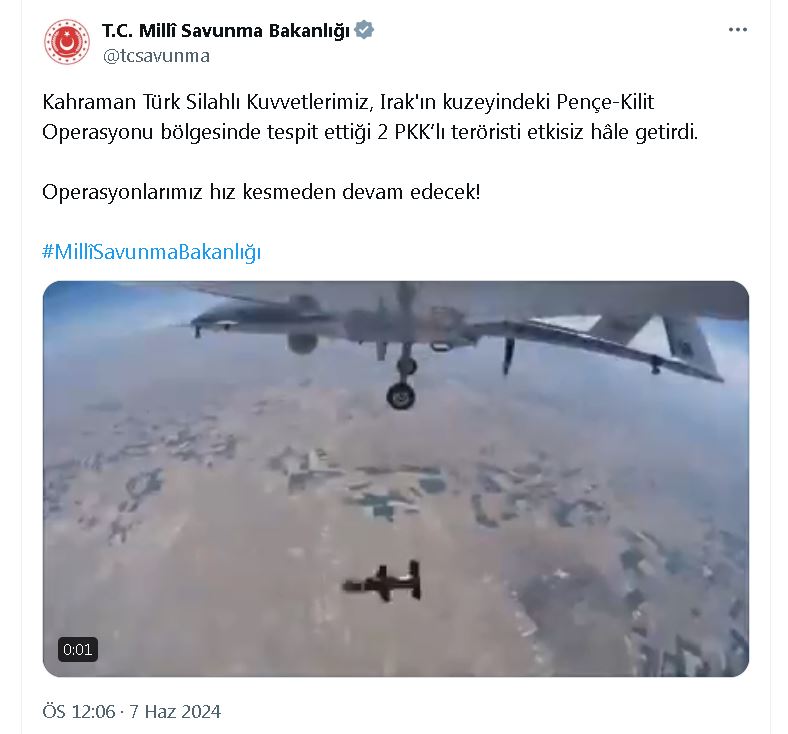Click the camera pod under the drone
Screen dimensions: 788x734
point(303,343)
